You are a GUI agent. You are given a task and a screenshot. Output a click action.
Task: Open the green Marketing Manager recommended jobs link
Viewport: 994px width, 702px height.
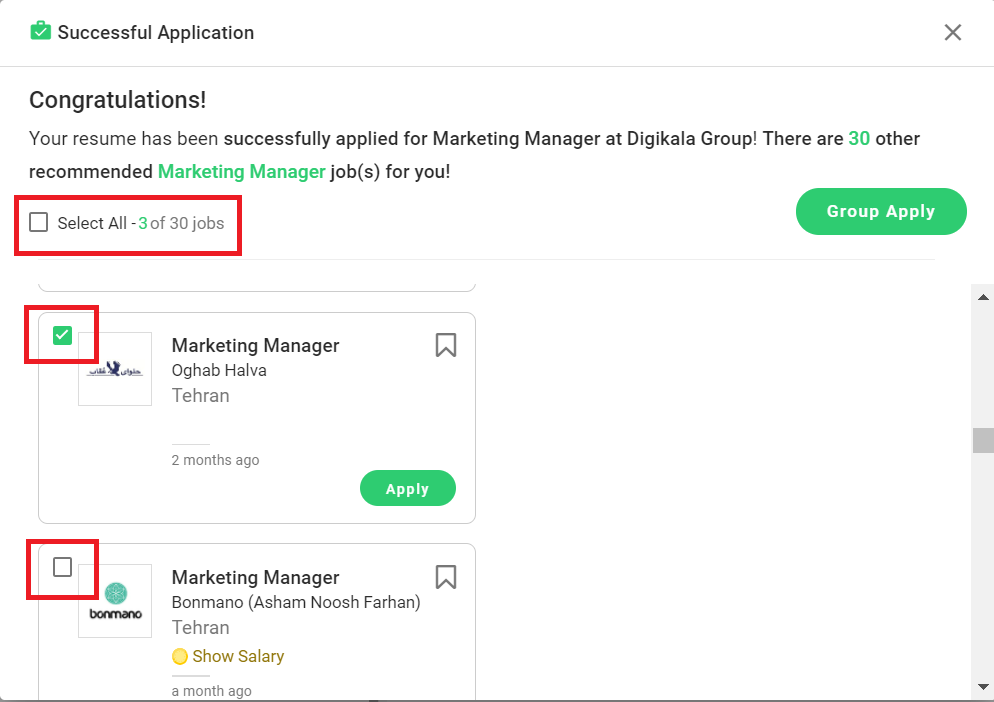[x=242, y=171]
